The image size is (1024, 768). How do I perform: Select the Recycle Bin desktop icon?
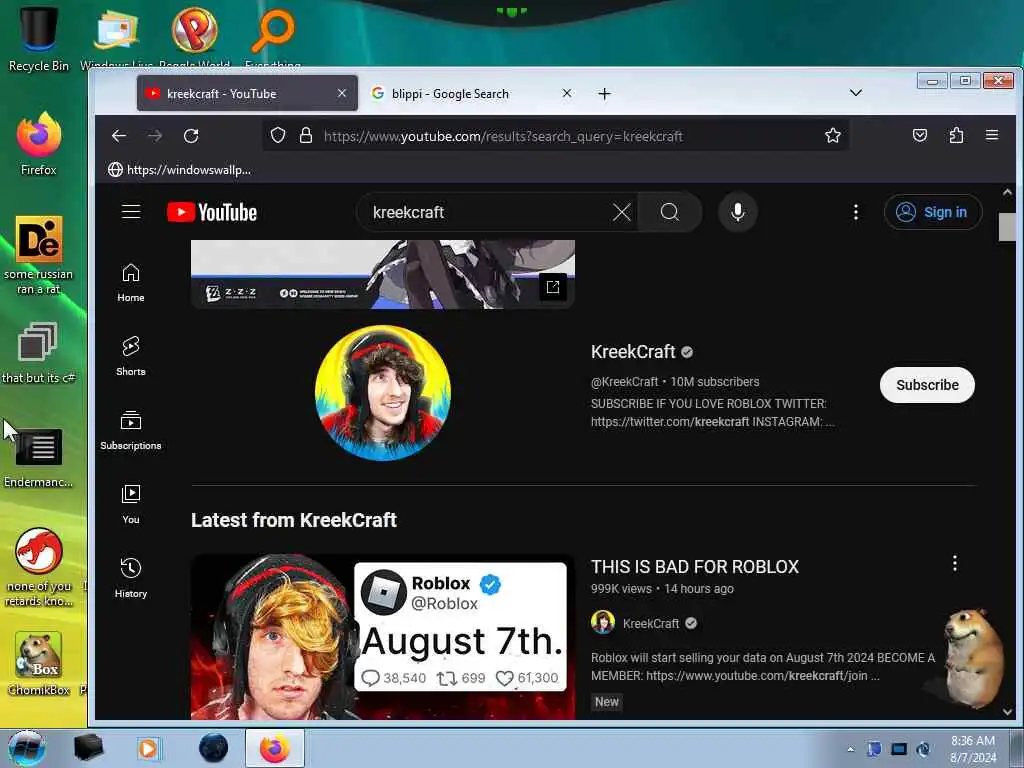pyautogui.click(x=39, y=38)
